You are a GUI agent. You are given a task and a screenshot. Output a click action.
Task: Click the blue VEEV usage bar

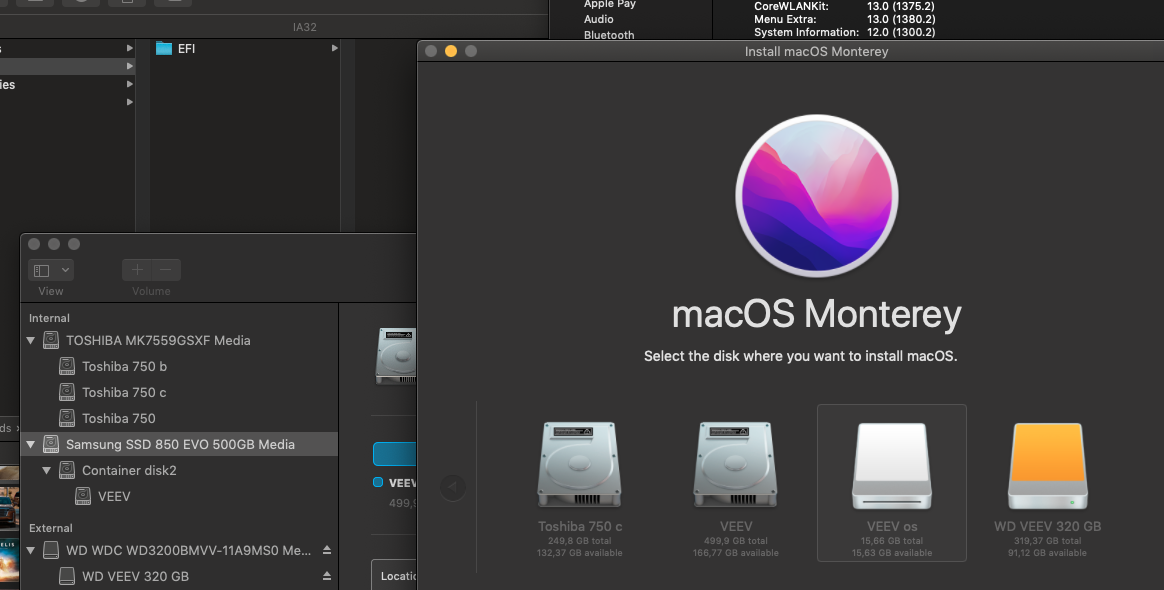coord(394,453)
